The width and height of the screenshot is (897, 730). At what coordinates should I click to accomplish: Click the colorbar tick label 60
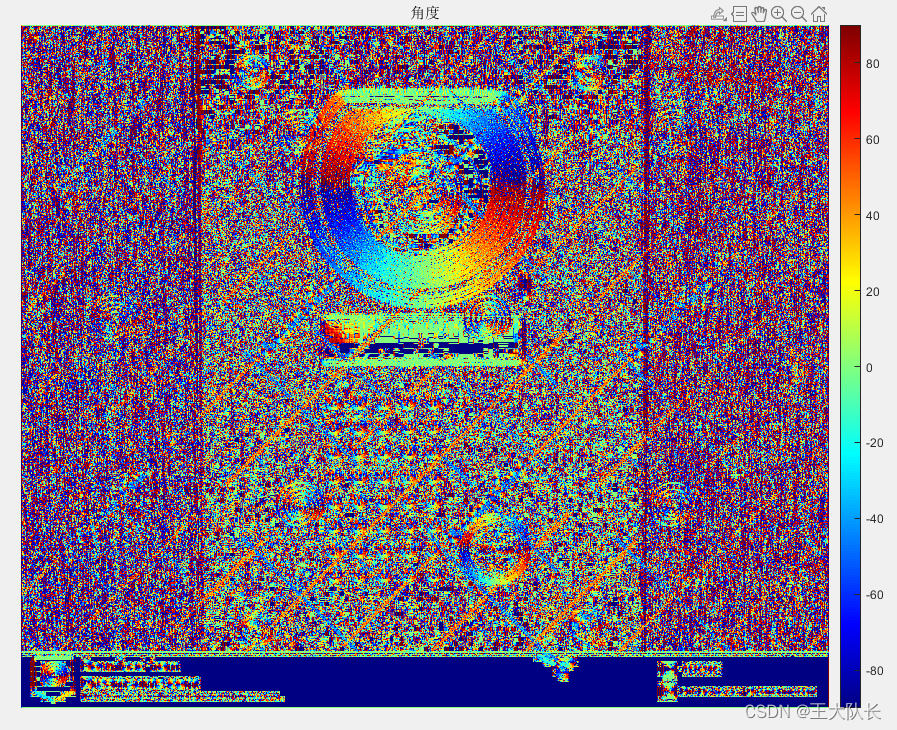point(872,140)
